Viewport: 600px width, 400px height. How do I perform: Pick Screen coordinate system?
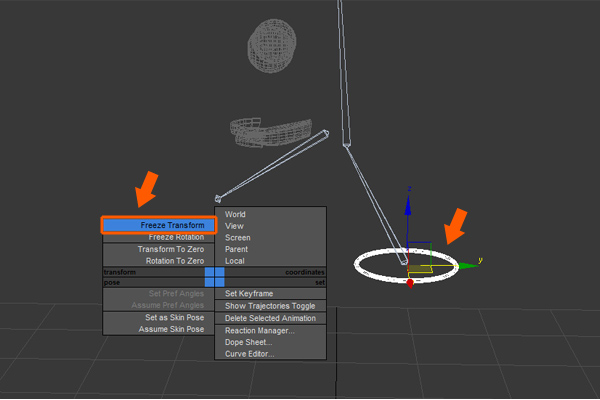270,238
